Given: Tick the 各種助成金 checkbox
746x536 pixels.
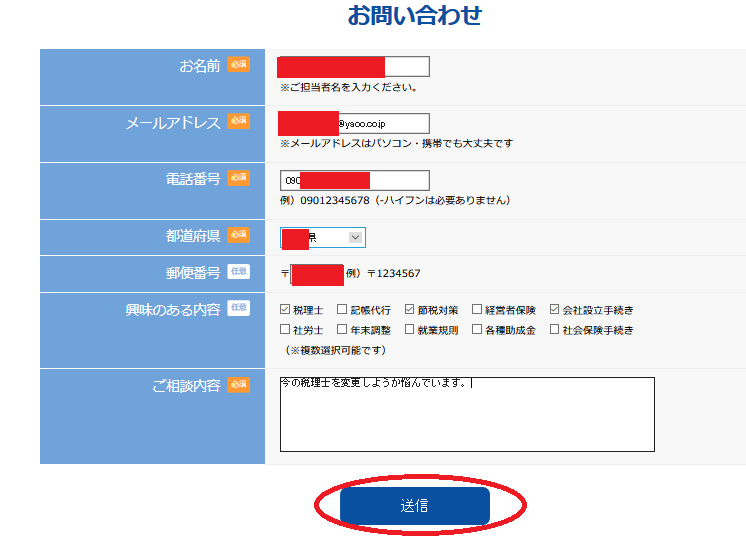Looking at the screenshot, I should pos(477,329).
